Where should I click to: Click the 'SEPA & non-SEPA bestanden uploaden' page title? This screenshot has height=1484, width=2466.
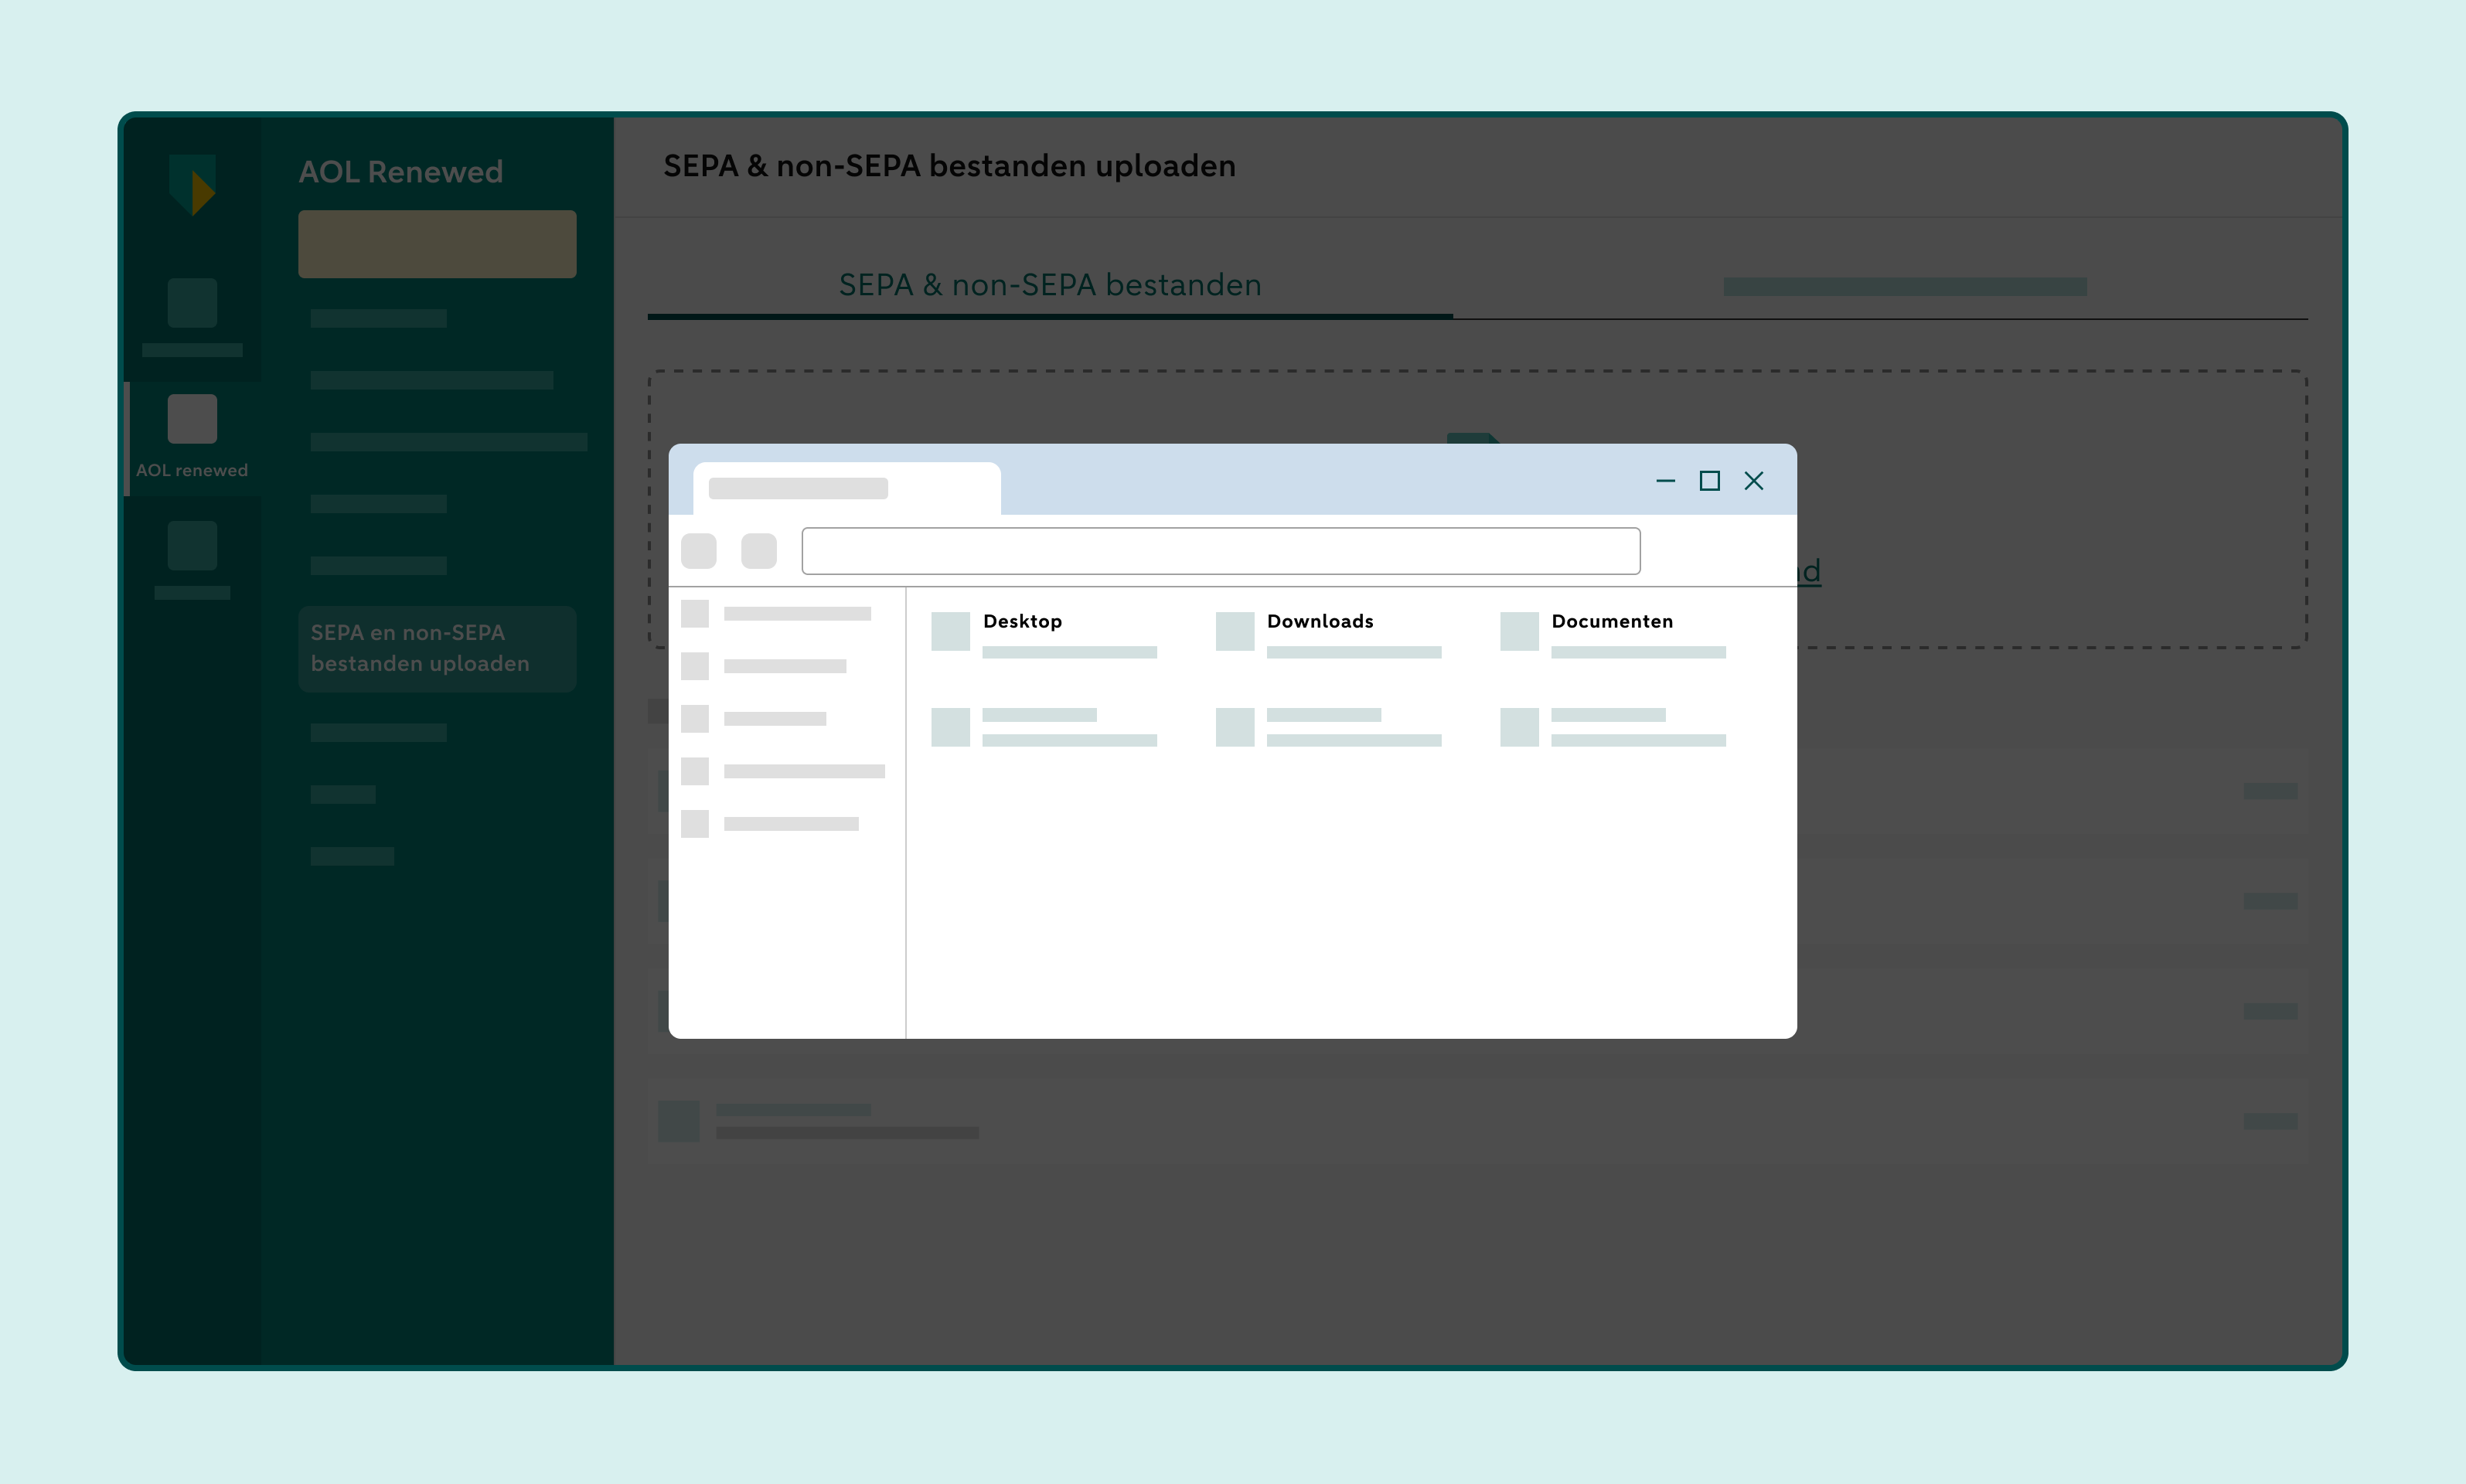click(x=950, y=166)
